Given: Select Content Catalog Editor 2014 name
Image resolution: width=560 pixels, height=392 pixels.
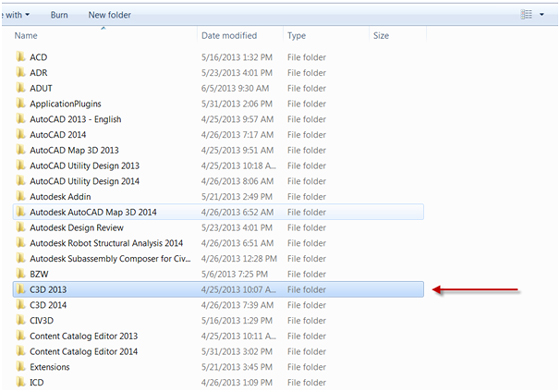Looking at the screenshot, I should pyautogui.click(x=84, y=352).
